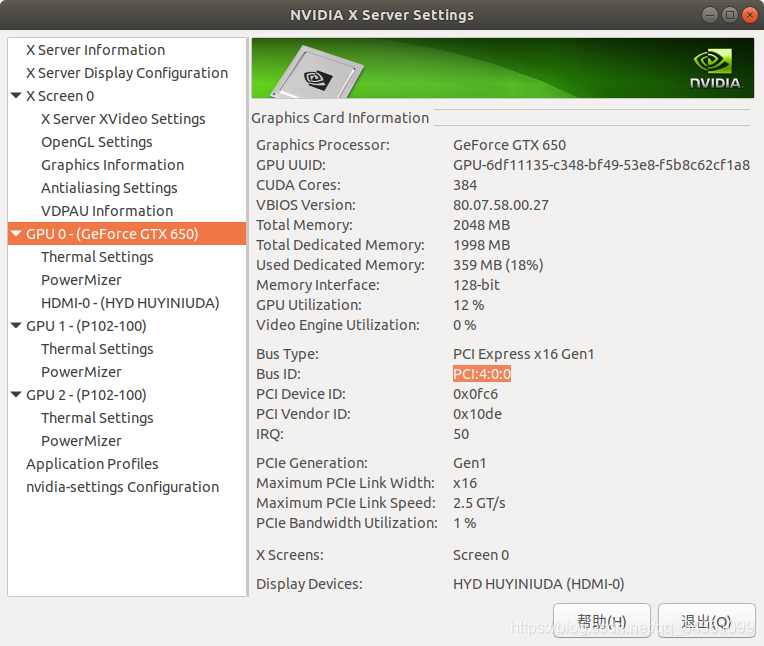Open PowerMizer under GPU 0
The image size is (764, 646).
(x=81, y=280)
